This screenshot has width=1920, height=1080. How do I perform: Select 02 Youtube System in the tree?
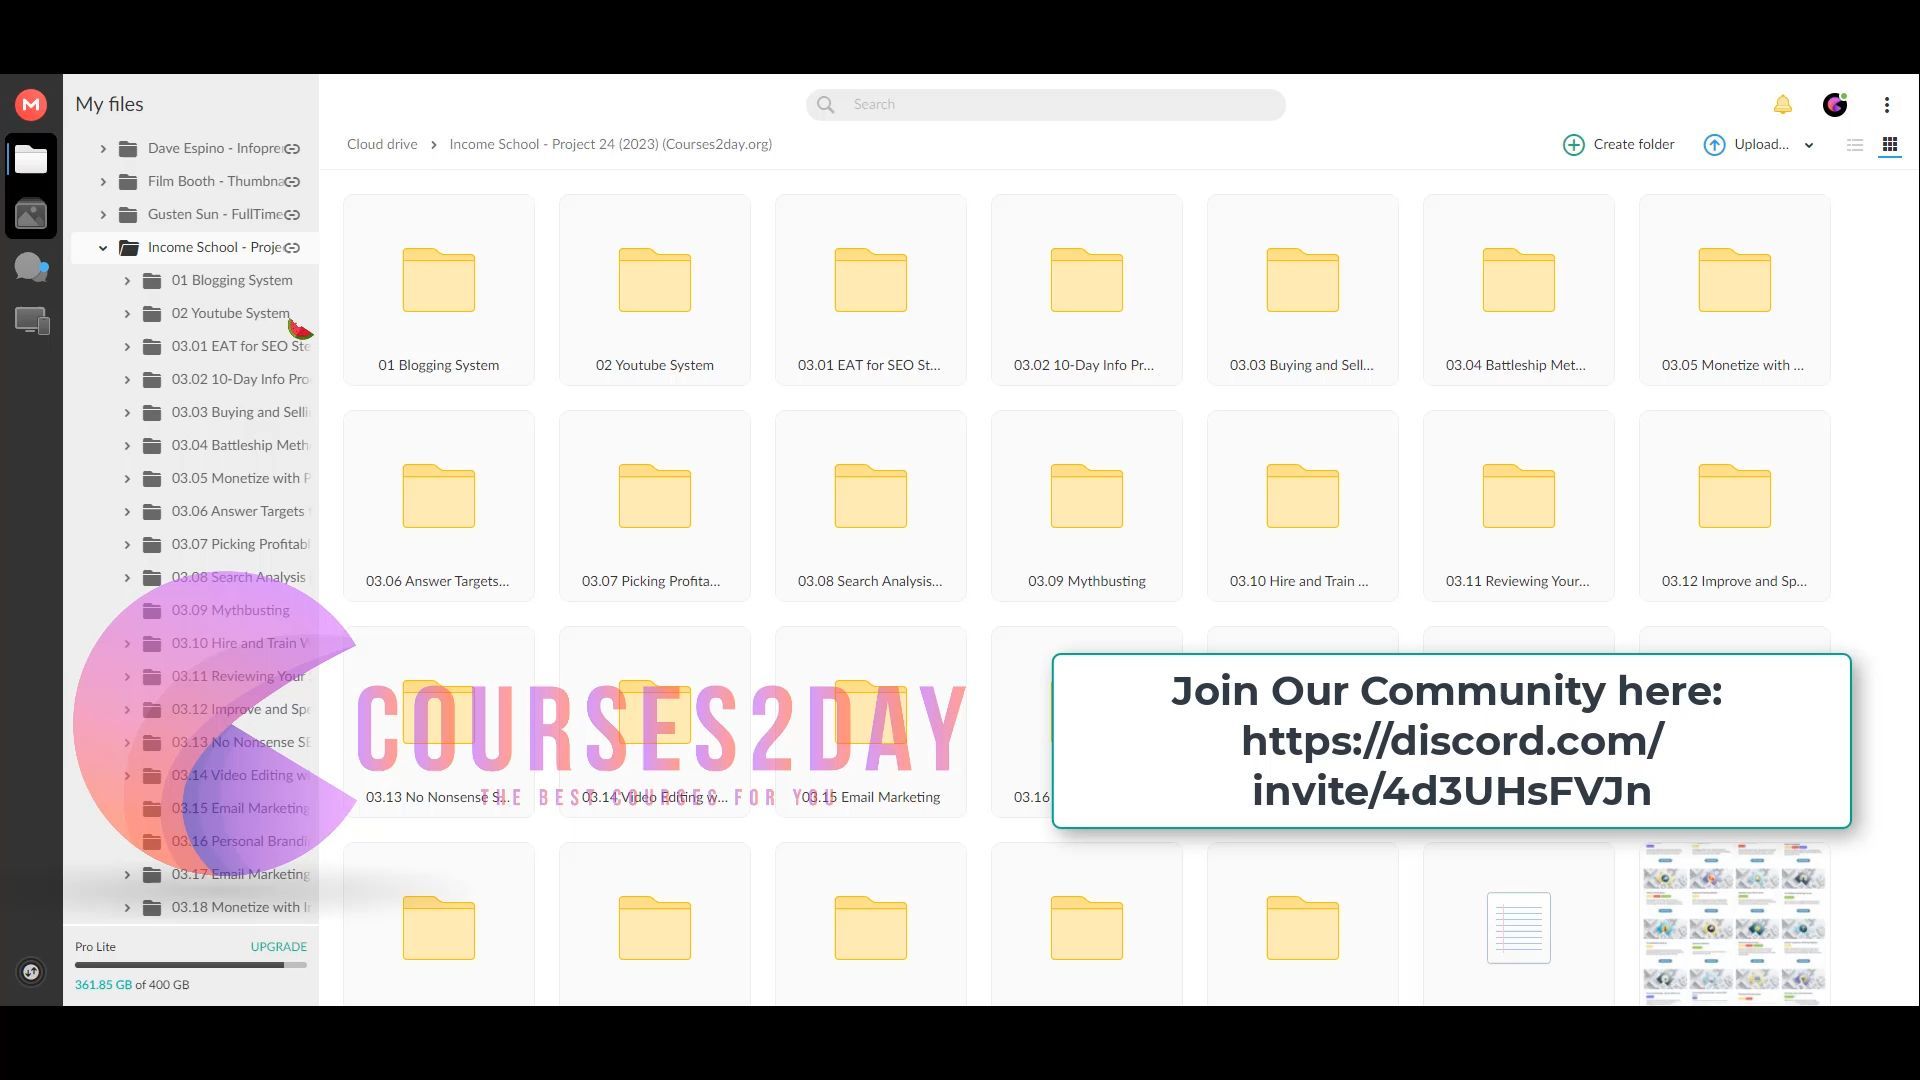point(230,313)
